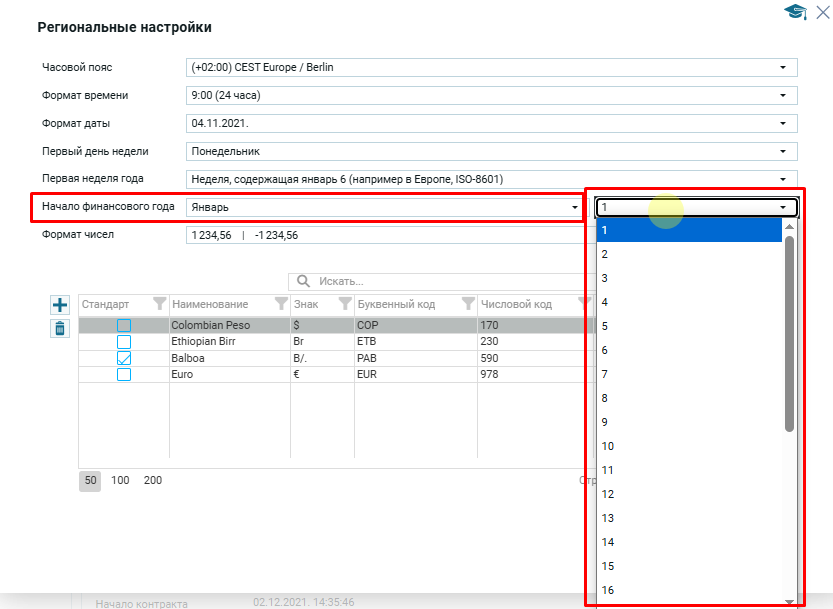Set page size to 100 rows
This screenshot has height=609, width=833.
(x=120, y=480)
